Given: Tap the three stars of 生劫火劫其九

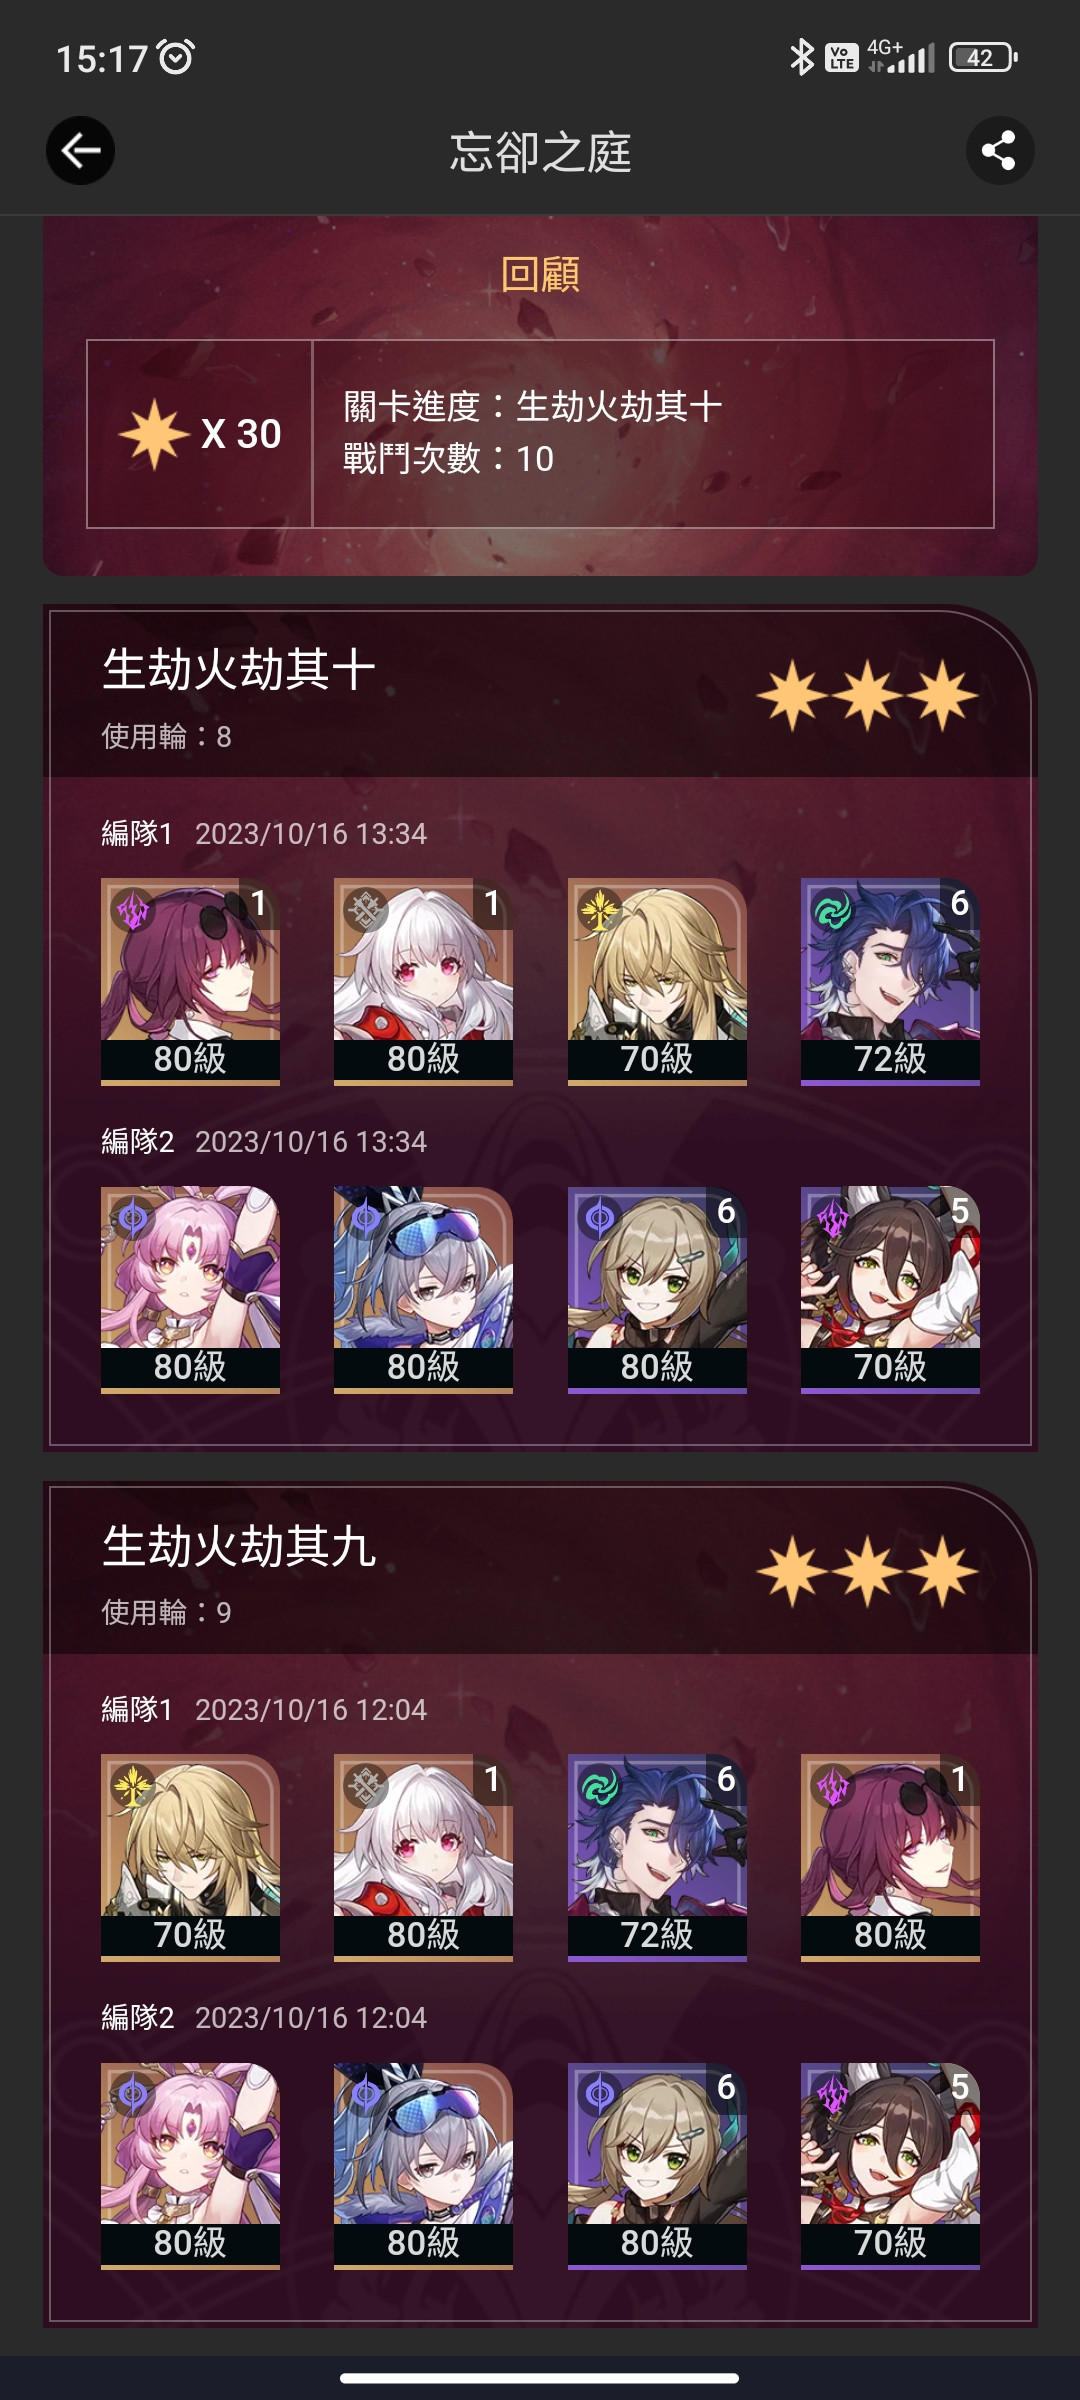Looking at the screenshot, I should point(867,1571).
